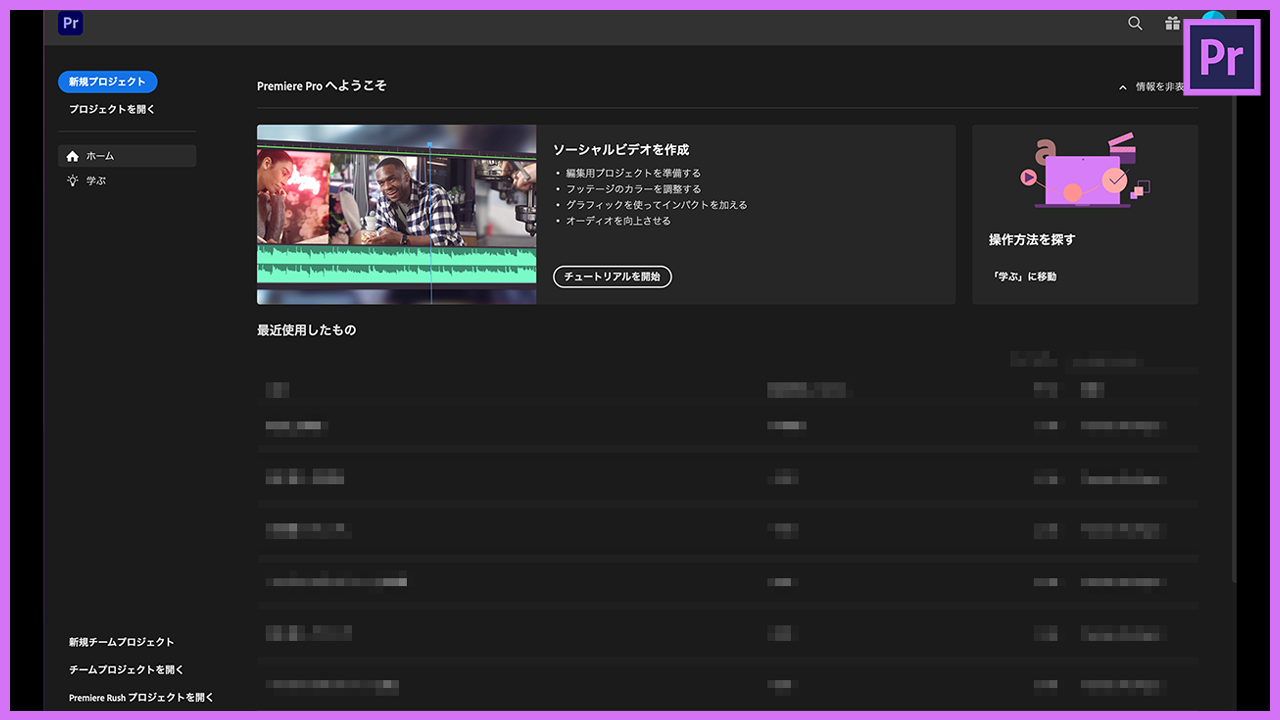
Task: Click the ソーシャルビデオを作成 heading
Action: click(621, 149)
